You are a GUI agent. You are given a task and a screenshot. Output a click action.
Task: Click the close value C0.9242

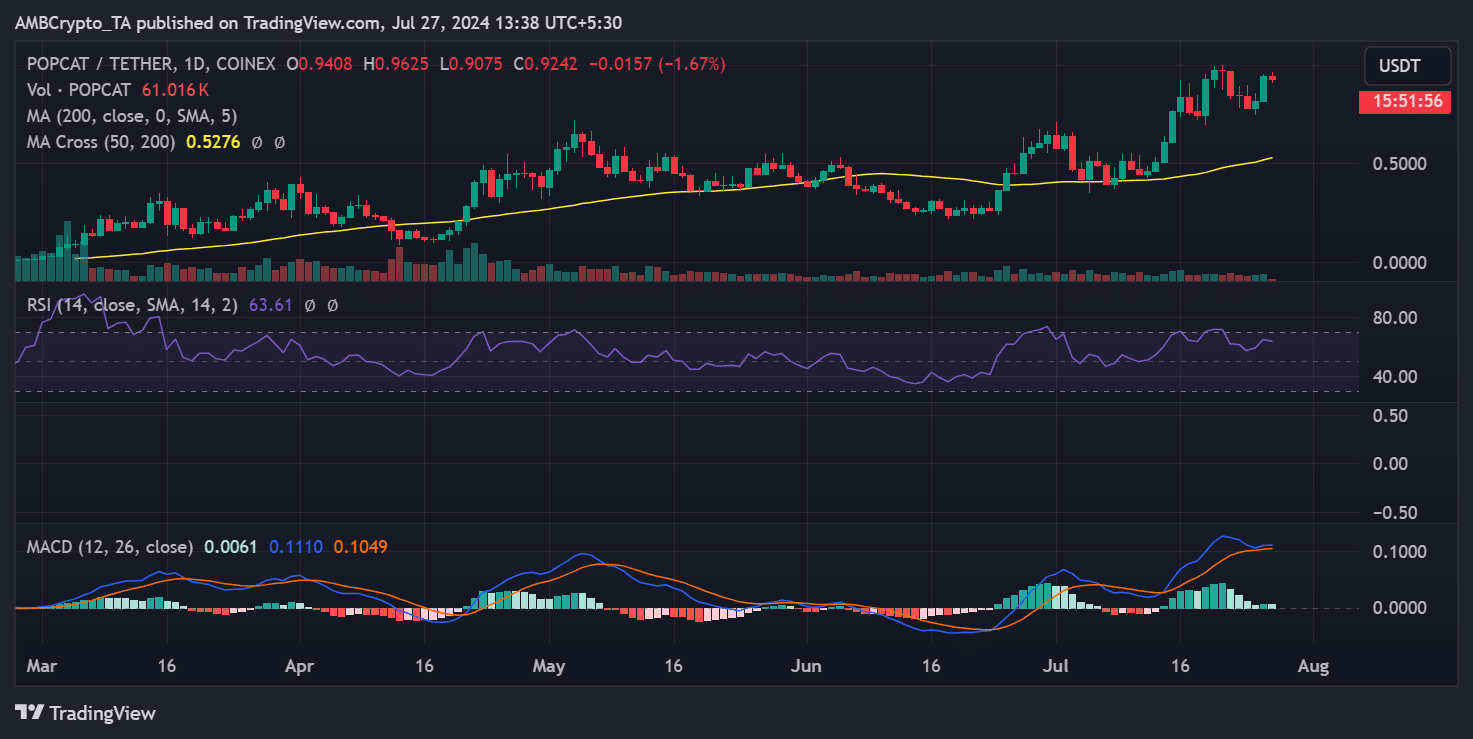pyautogui.click(x=547, y=64)
